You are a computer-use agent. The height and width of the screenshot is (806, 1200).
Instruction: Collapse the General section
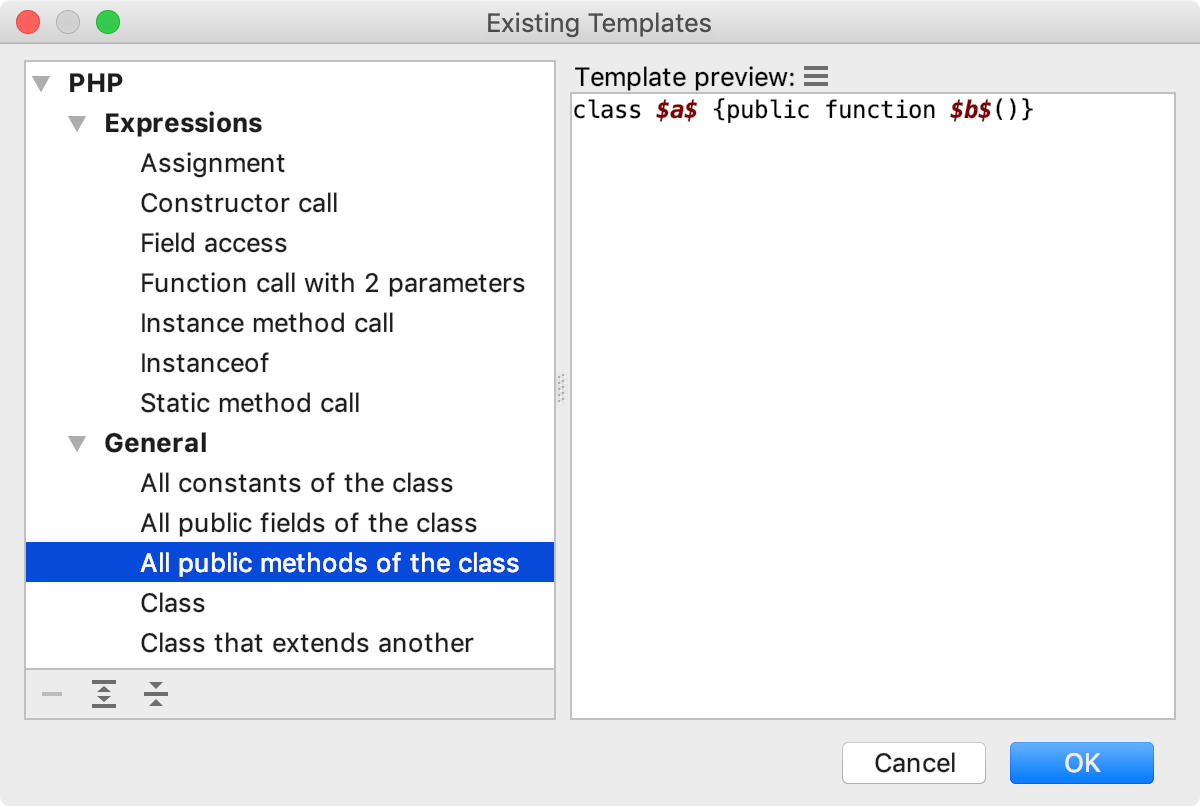coord(77,443)
